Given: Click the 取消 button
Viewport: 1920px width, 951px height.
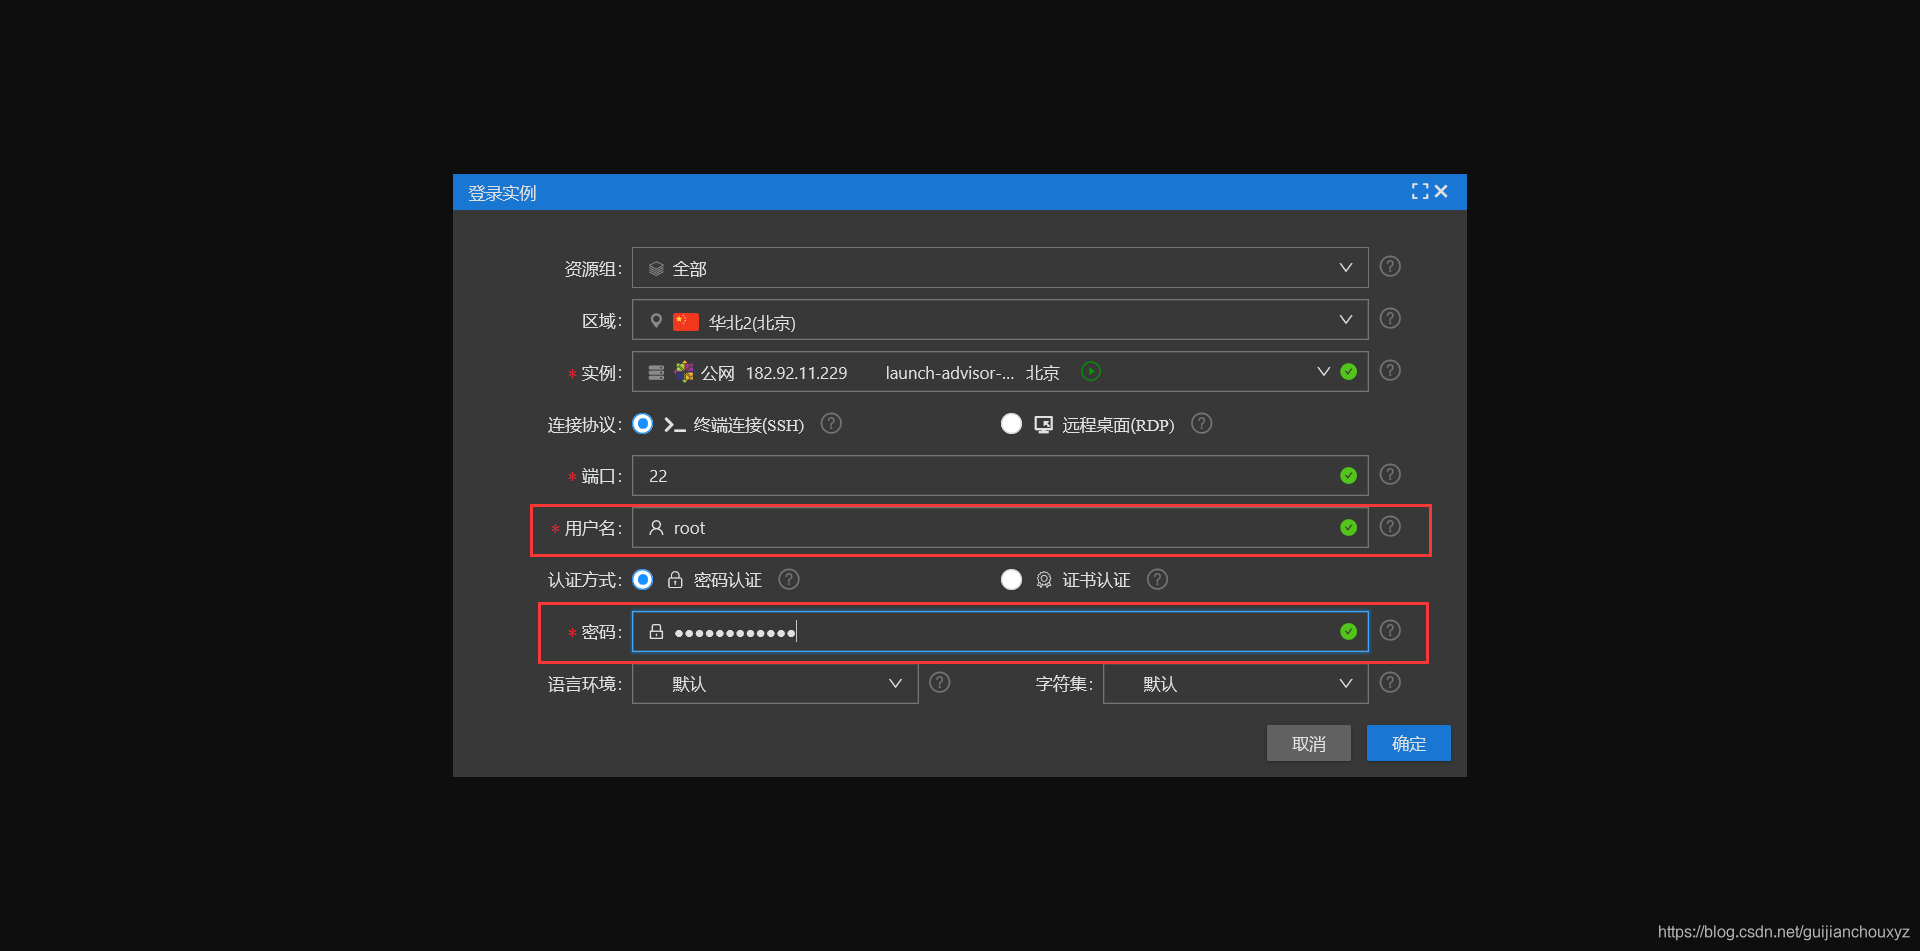Looking at the screenshot, I should click(1308, 743).
